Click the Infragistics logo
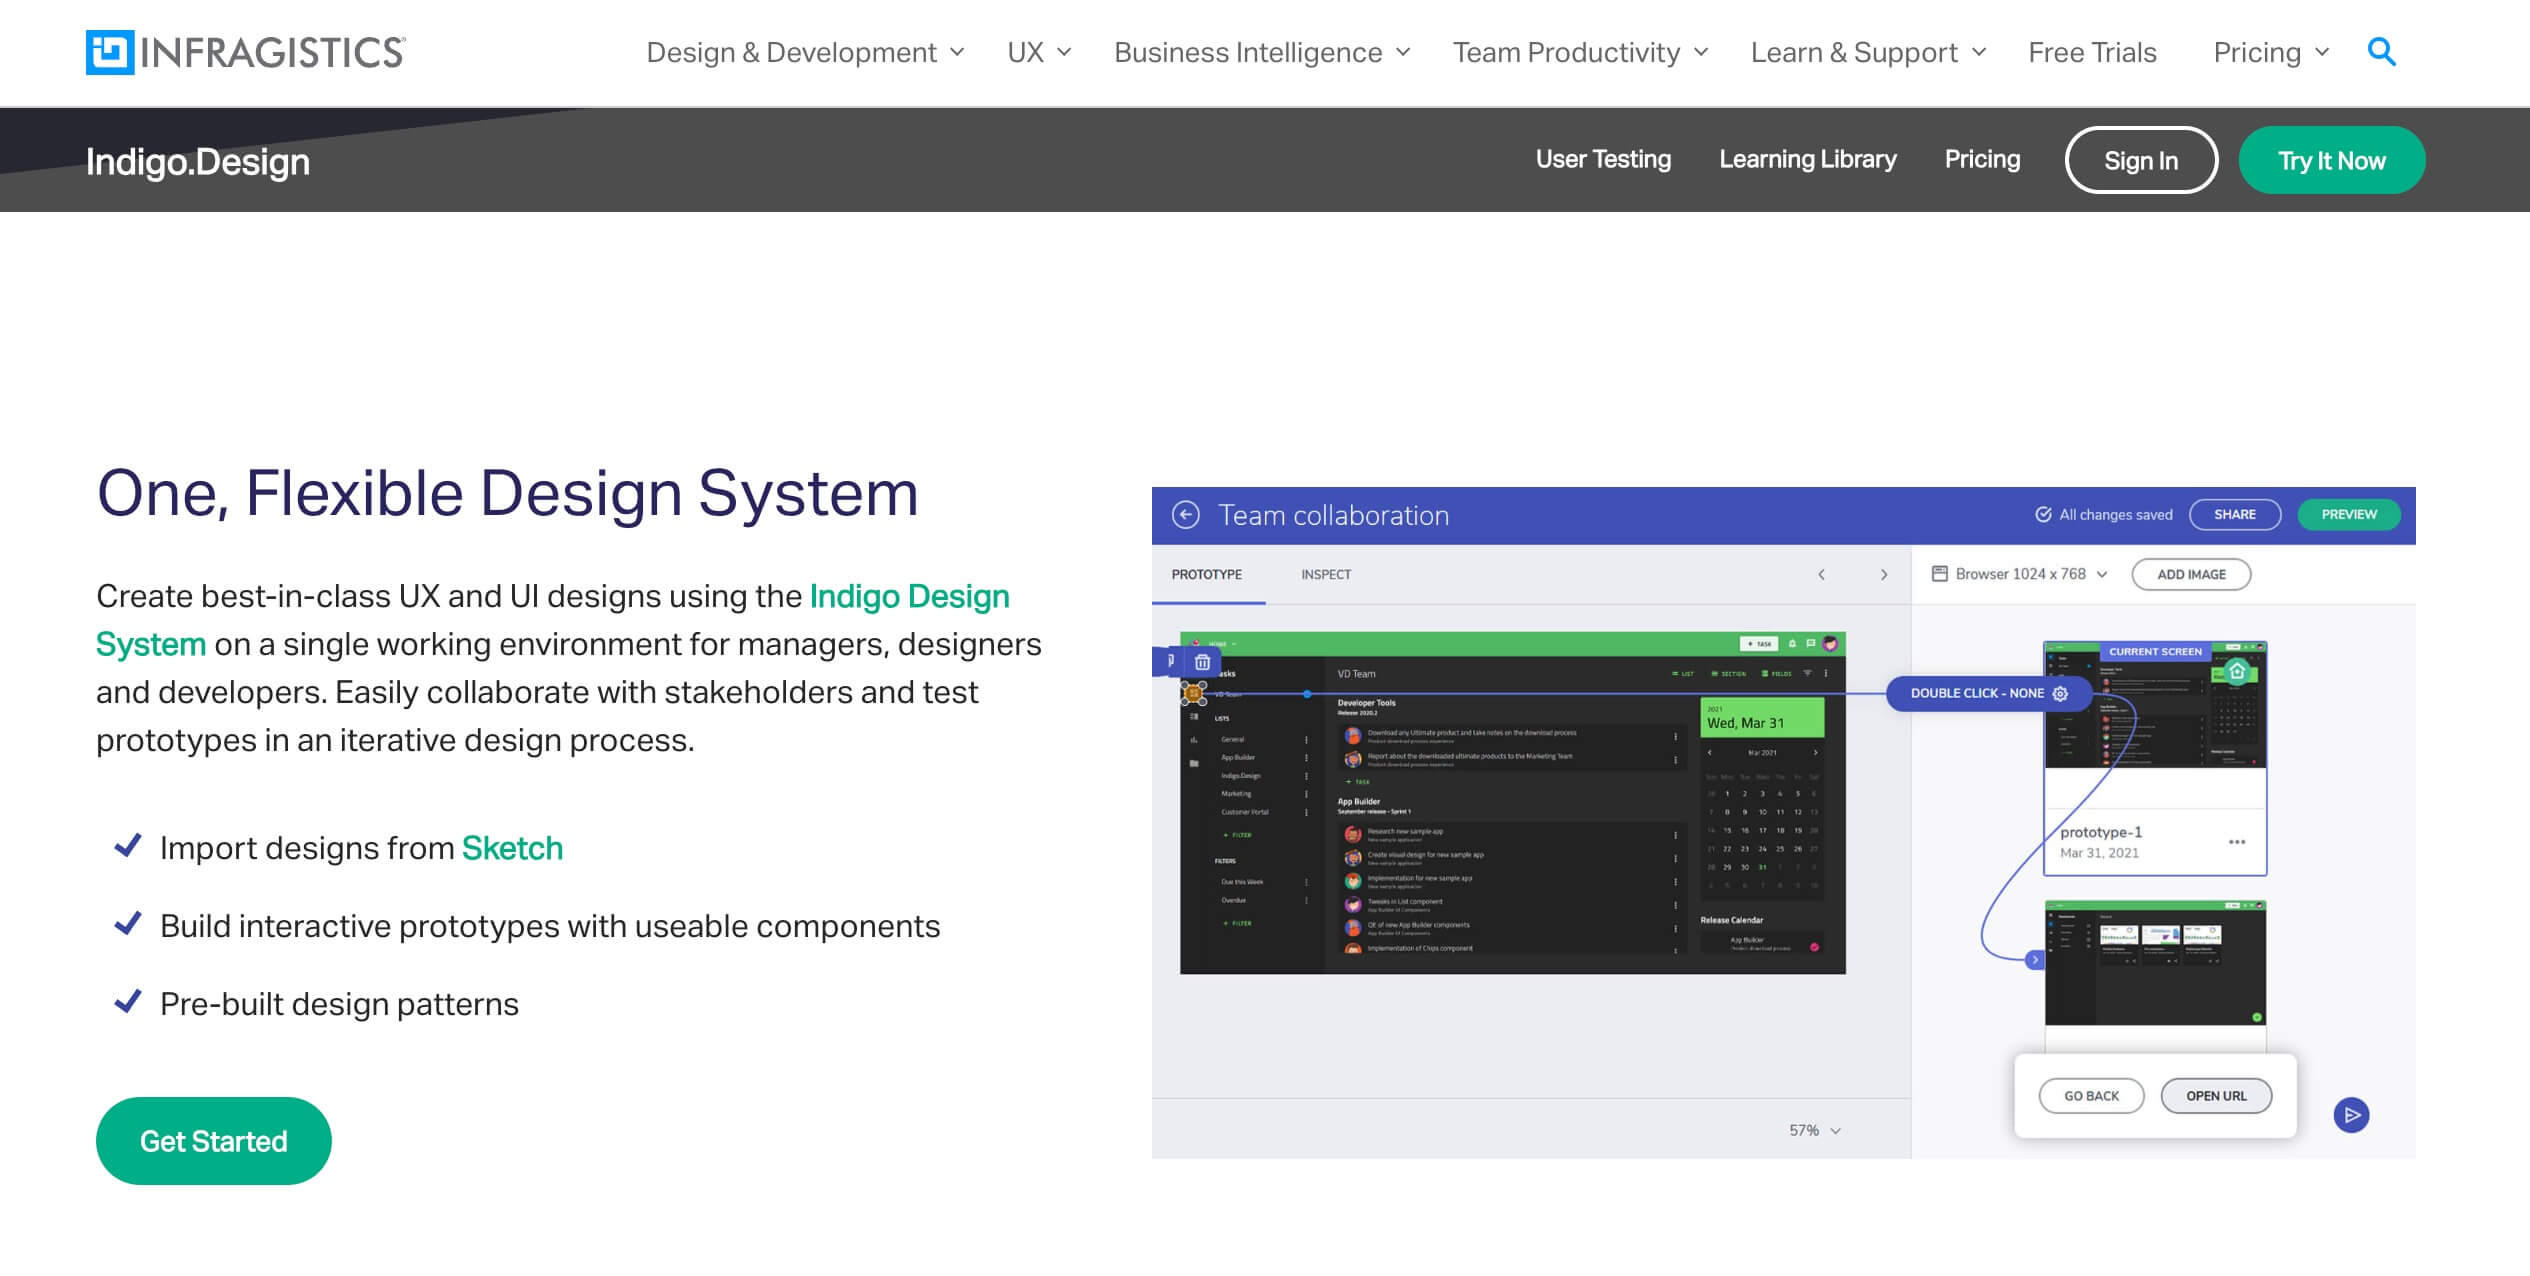 coord(245,52)
